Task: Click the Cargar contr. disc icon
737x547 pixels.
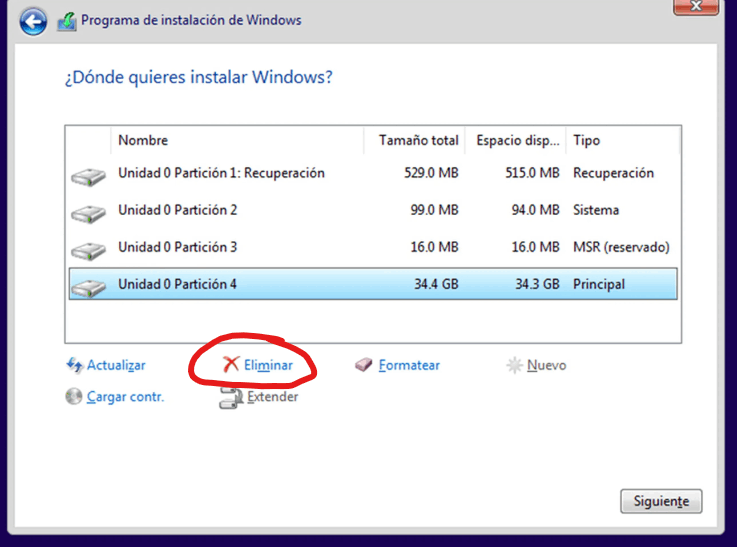Action: click(x=73, y=396)
